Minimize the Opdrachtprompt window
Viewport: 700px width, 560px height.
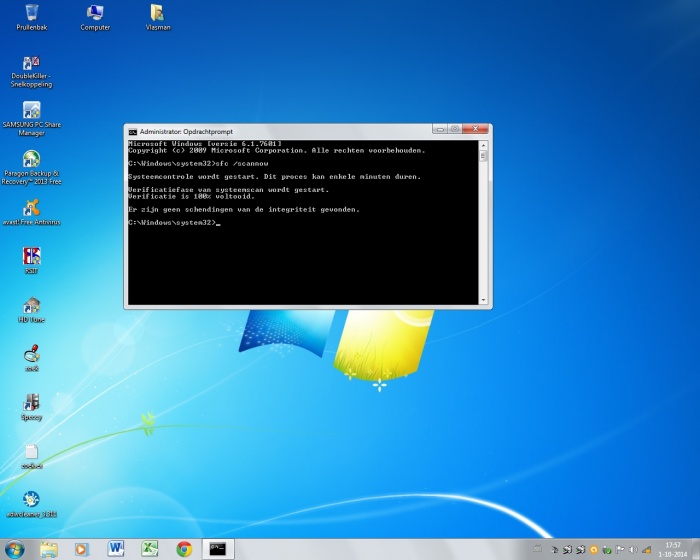440,129
